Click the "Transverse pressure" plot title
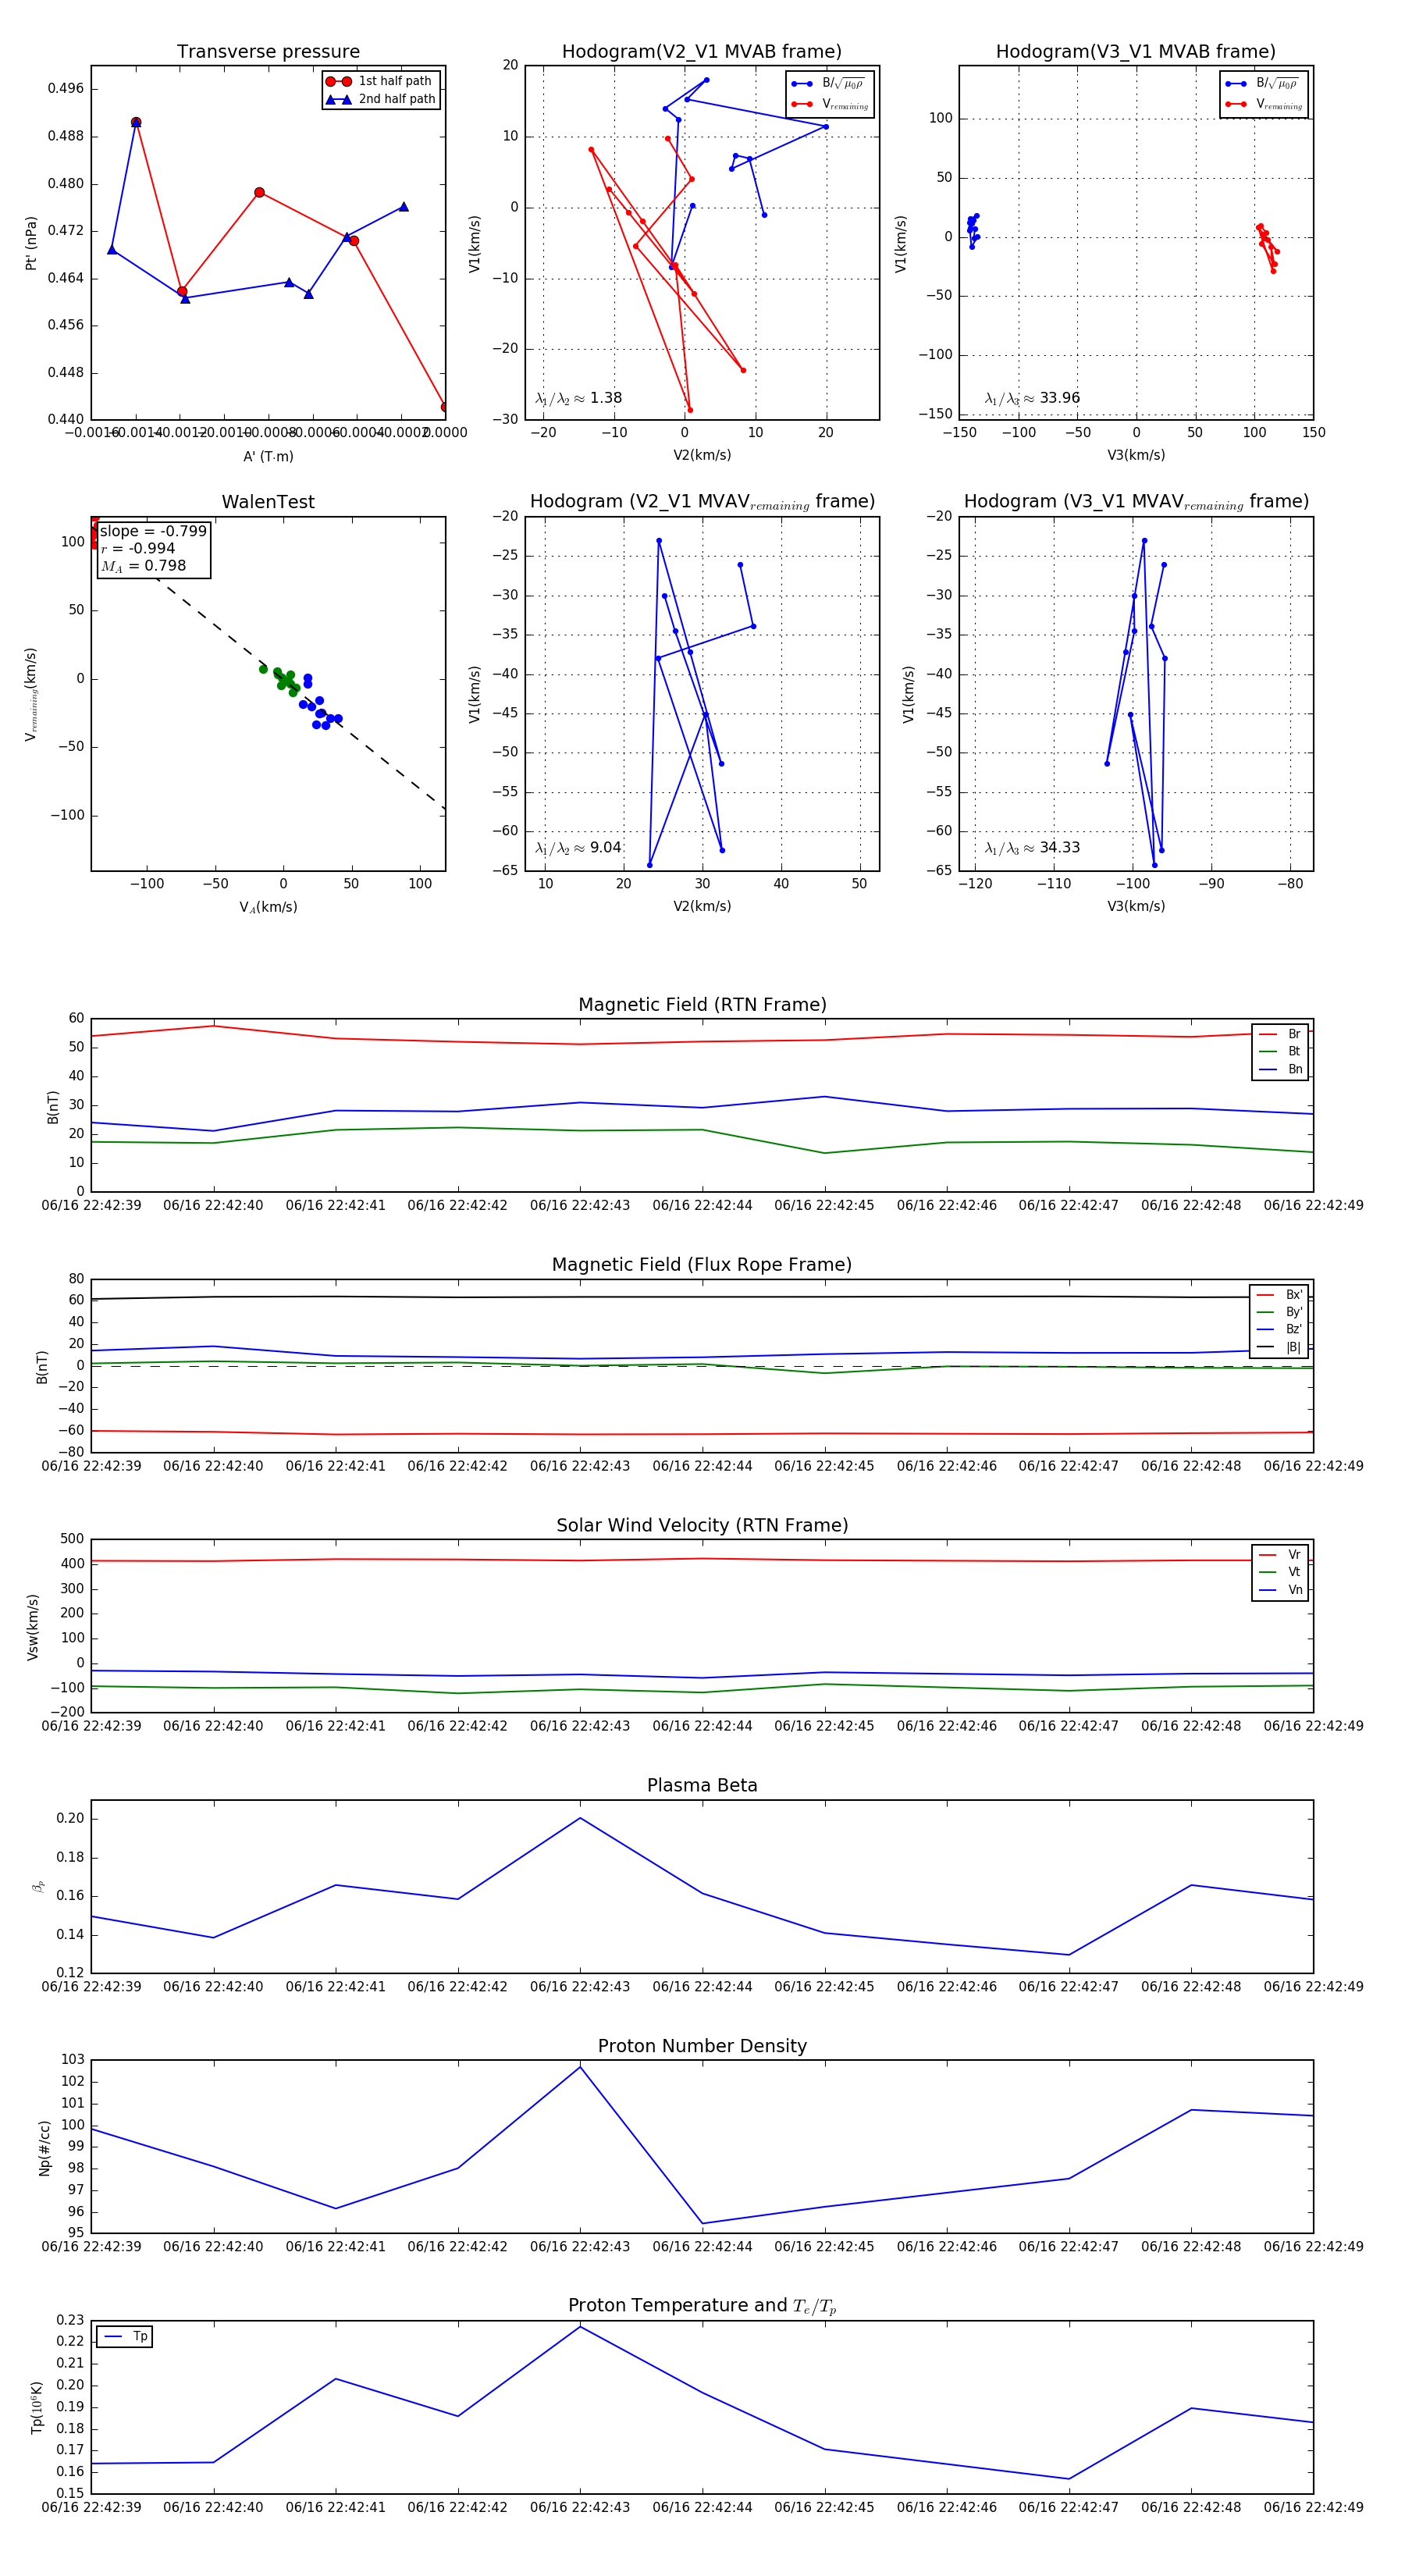The width and height of the screenshot is (1405, 2576). click(x=268, y=52)
